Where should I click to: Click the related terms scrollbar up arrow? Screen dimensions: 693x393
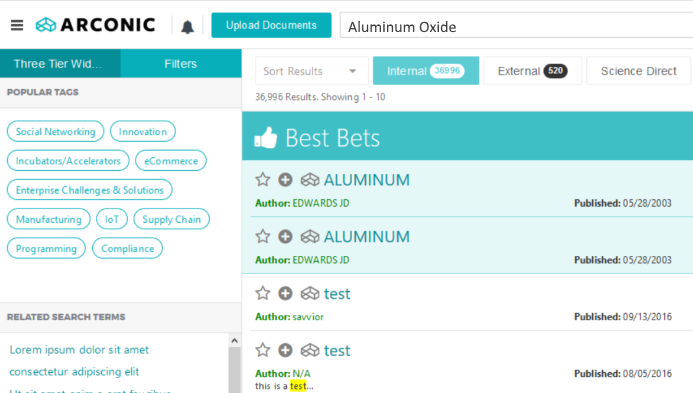pos(234,340)
